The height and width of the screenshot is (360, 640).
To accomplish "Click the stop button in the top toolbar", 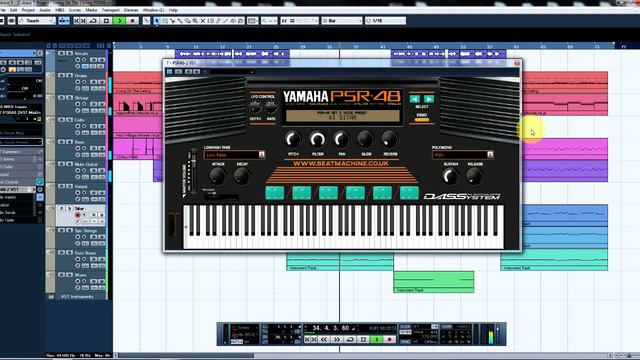I will (107, 20).
